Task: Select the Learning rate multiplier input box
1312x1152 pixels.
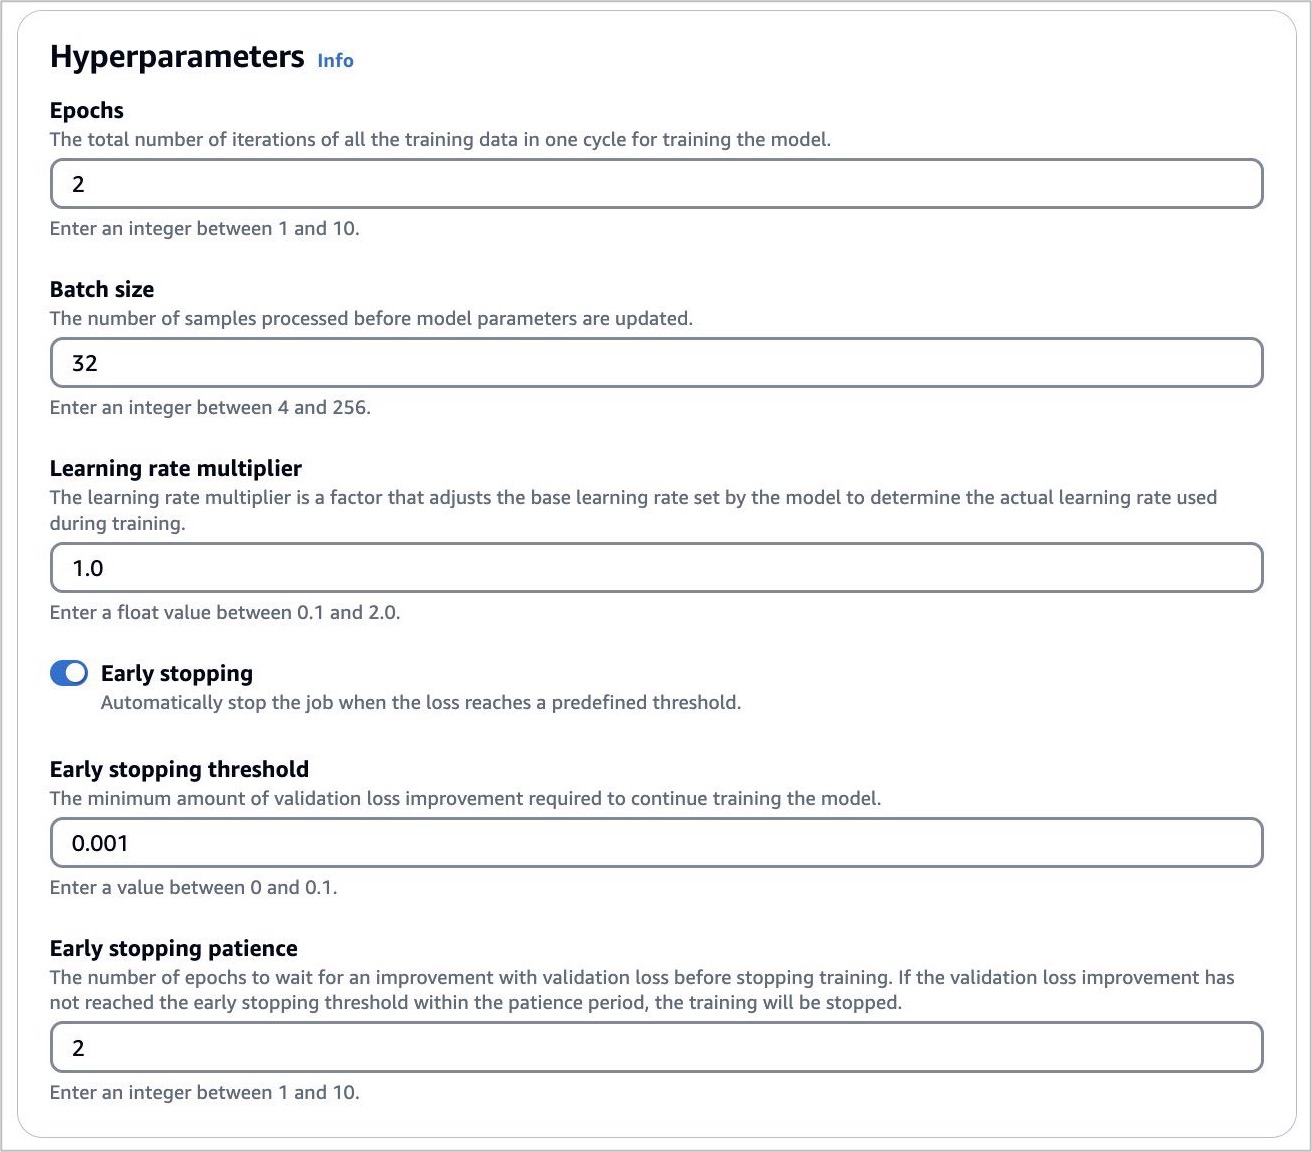Action: [656, 568]
